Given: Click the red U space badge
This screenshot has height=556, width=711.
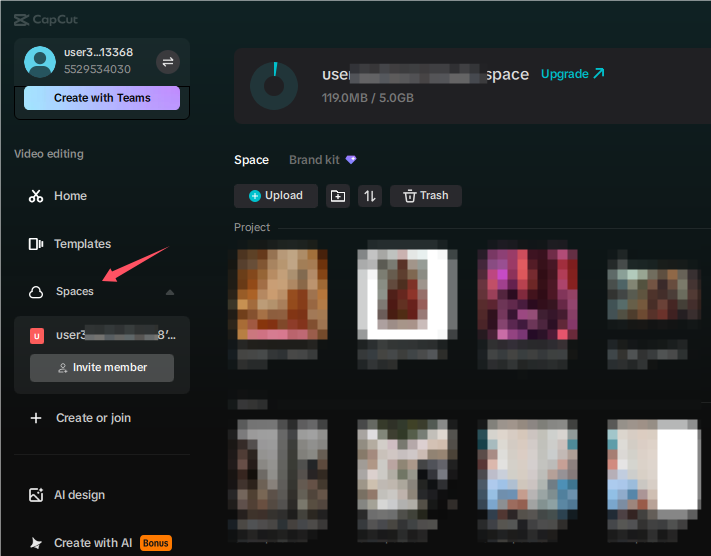Looking at the screenshot, I should pos(37,336).
